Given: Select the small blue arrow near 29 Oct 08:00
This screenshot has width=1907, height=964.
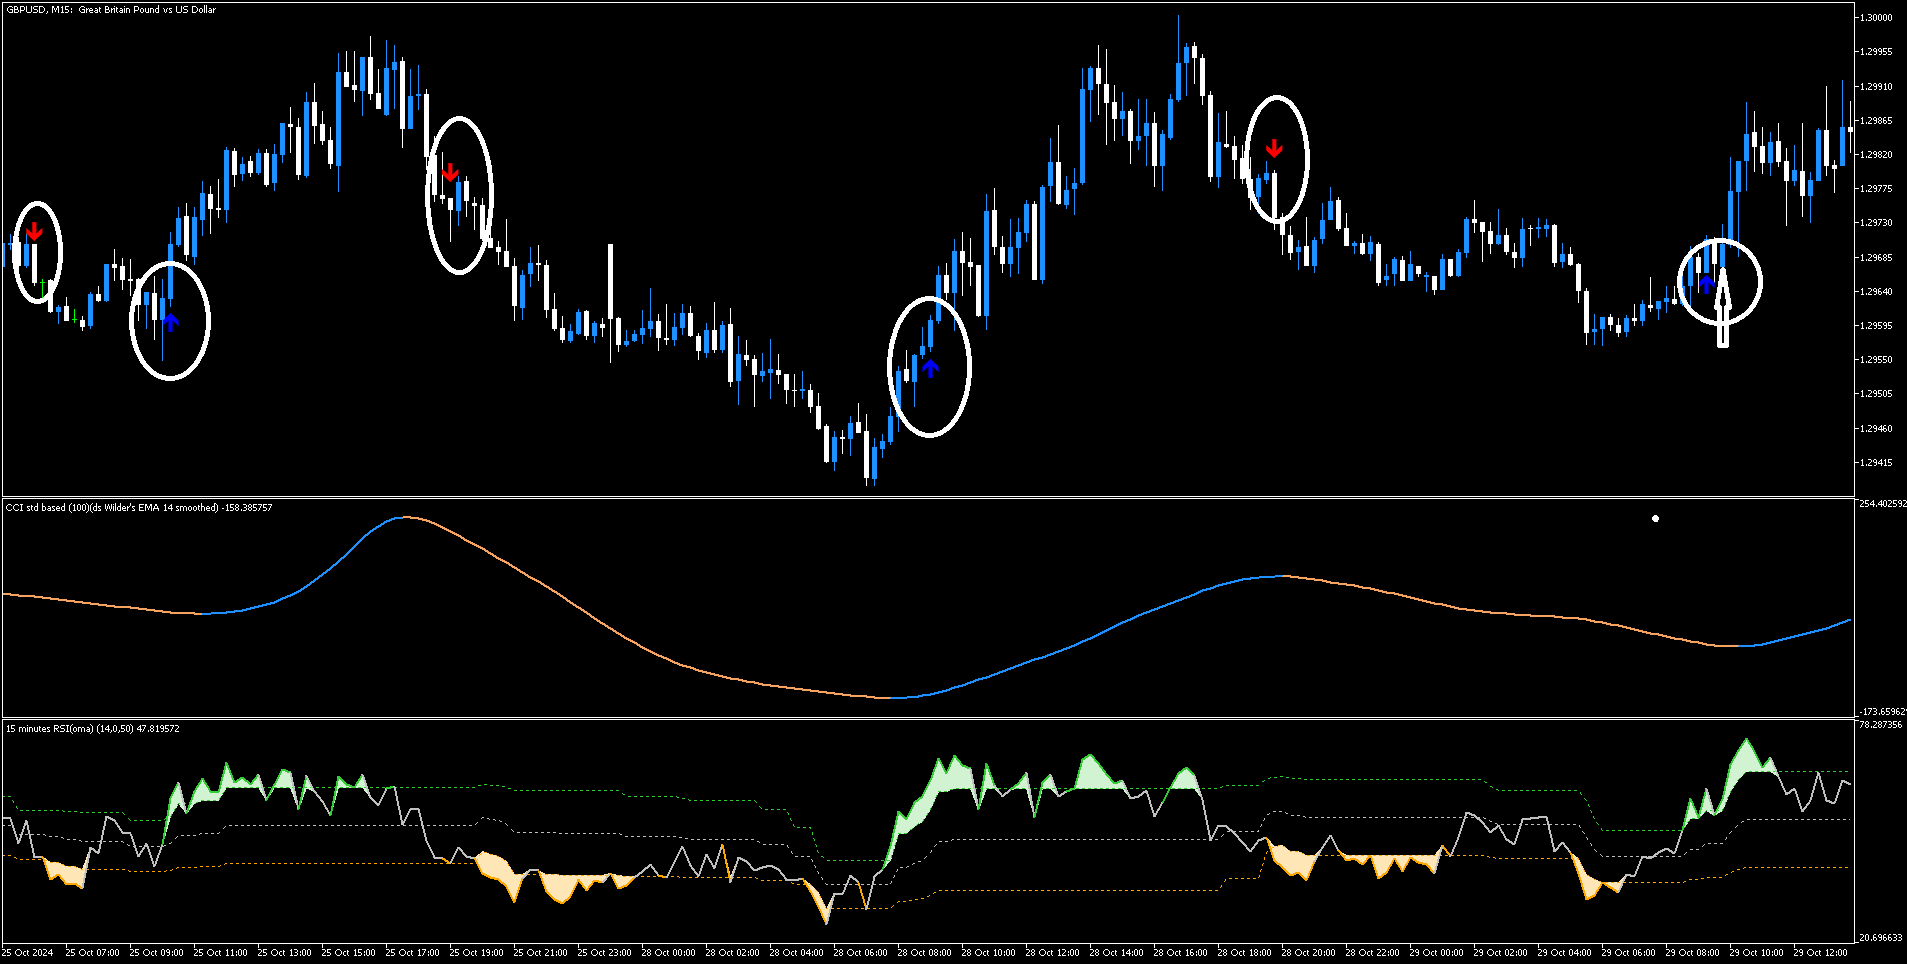Looking at the screenshot, I should click(1707, 283).
